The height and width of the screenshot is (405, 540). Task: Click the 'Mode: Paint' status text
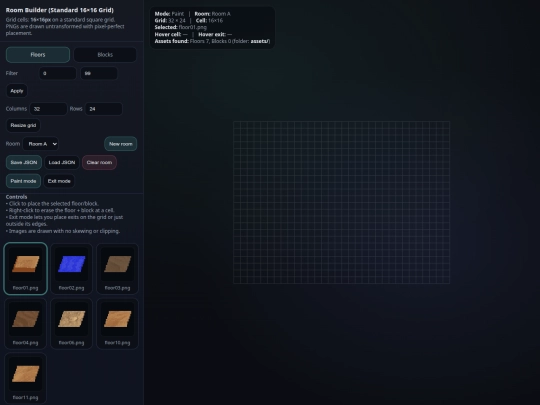coord(169,14)
